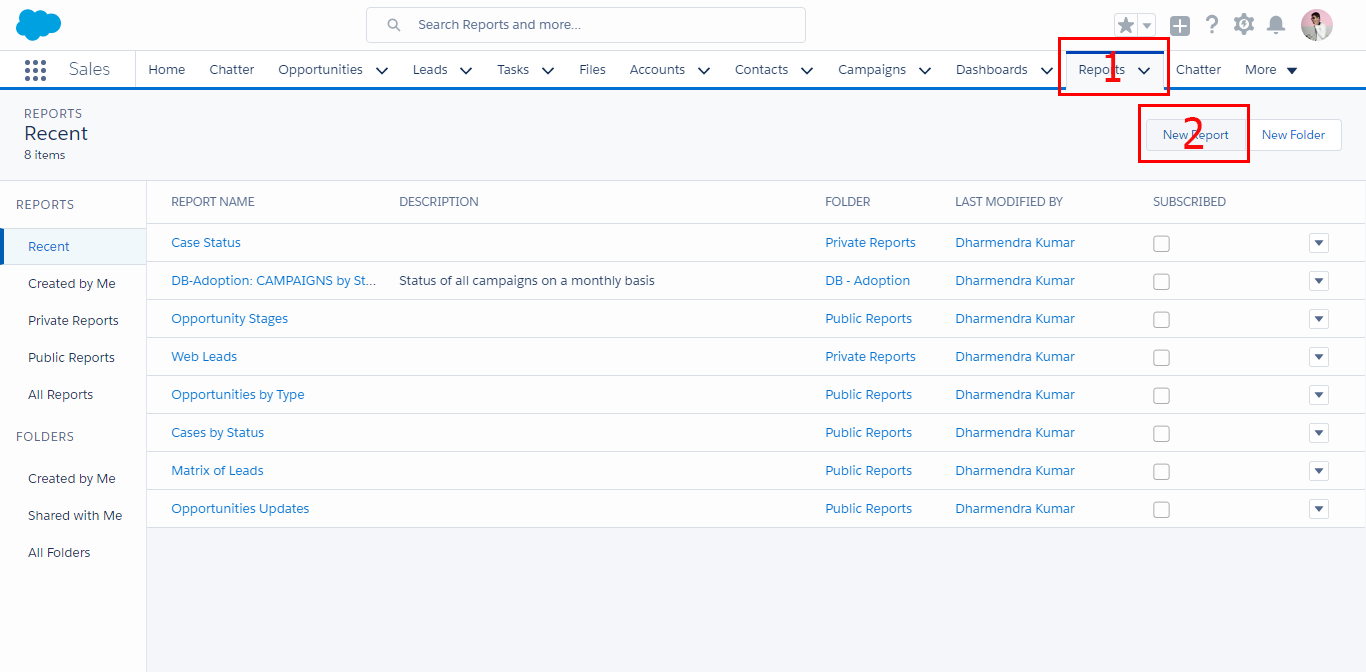Switch to the Home tab
The image size is (1366, 672).
(x=167, y=70)
